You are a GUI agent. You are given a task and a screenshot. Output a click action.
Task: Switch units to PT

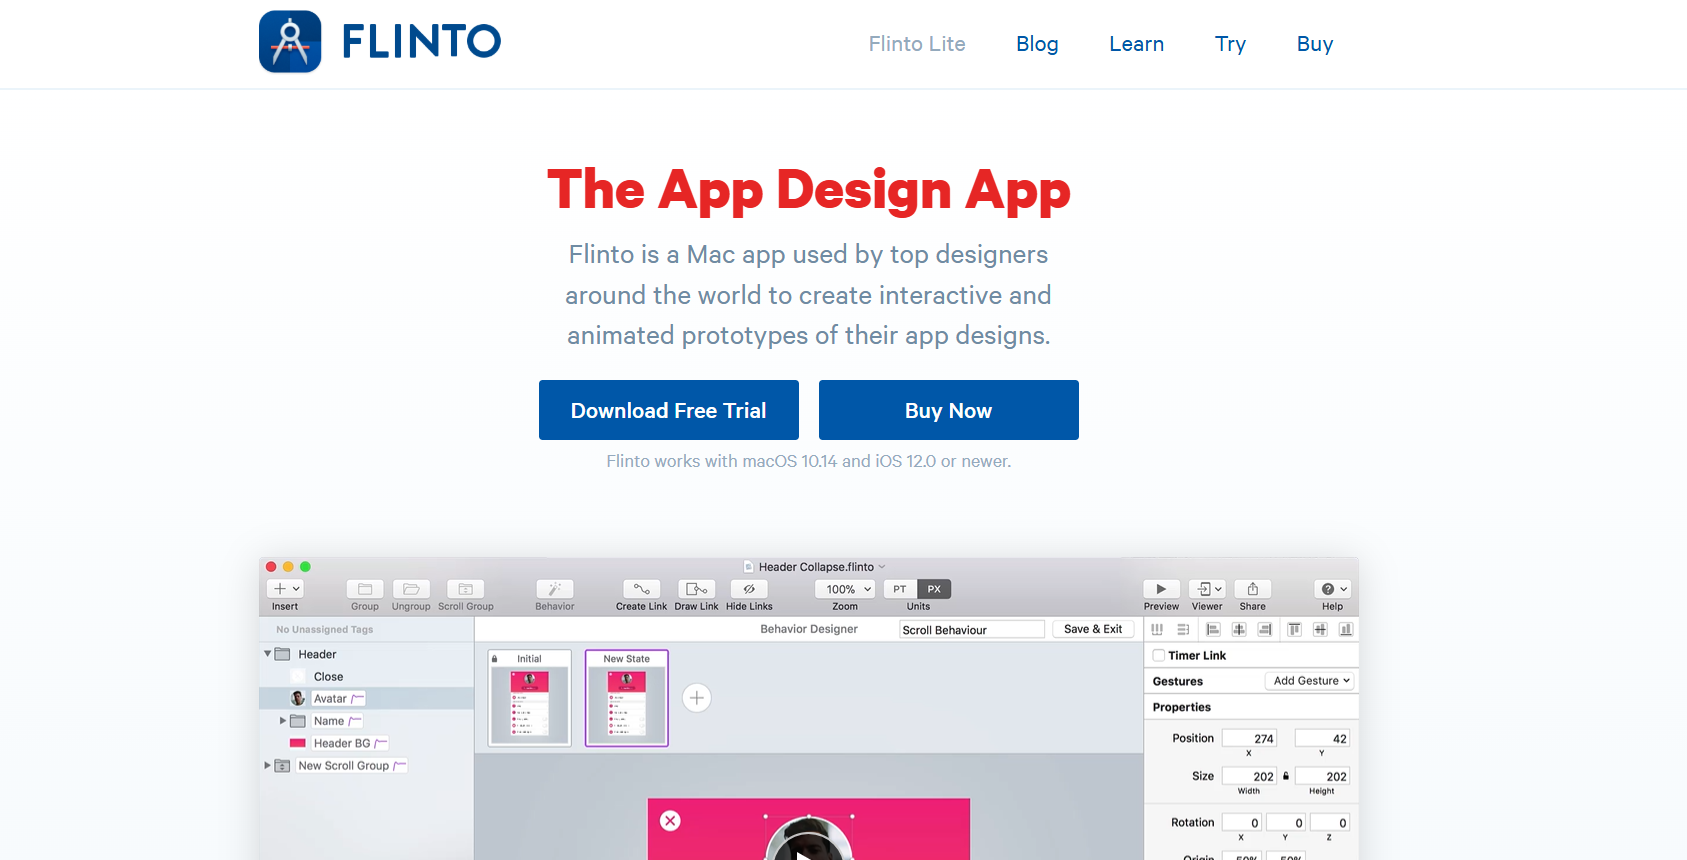[x=900, y=589]
